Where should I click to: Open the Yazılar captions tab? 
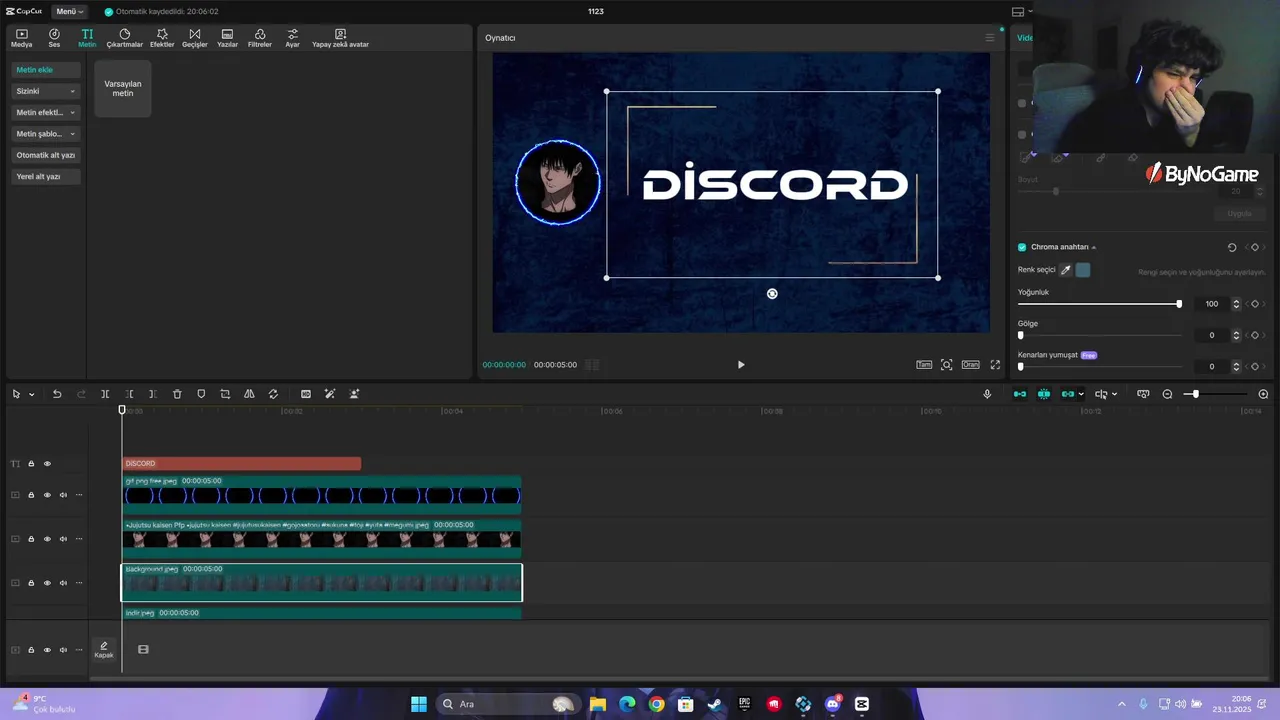pyautogui.click(x=227, y=38)
